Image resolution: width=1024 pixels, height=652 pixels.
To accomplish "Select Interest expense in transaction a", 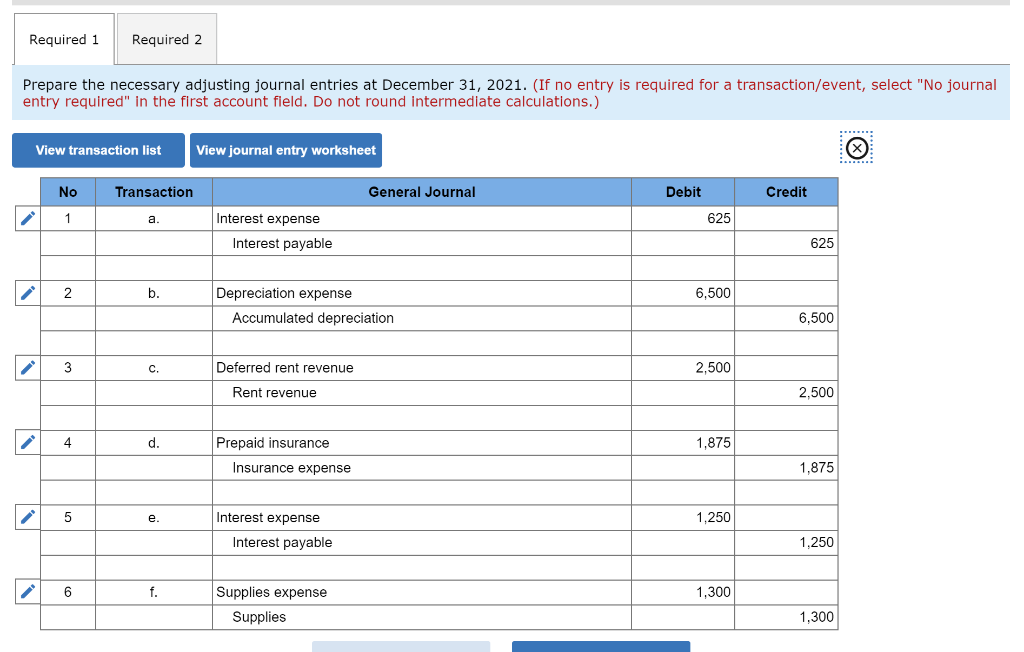I will tap(422, 218).
